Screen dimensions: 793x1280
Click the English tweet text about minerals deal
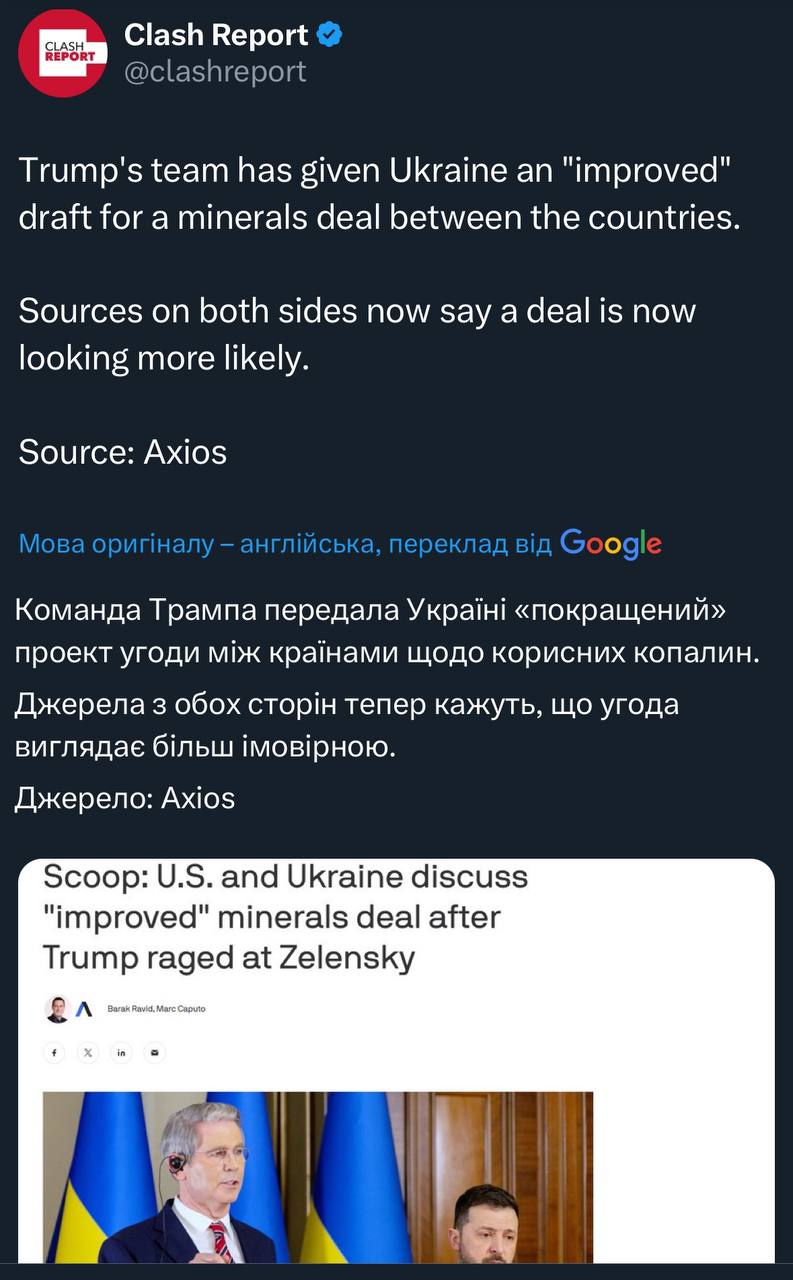point(380,194)
